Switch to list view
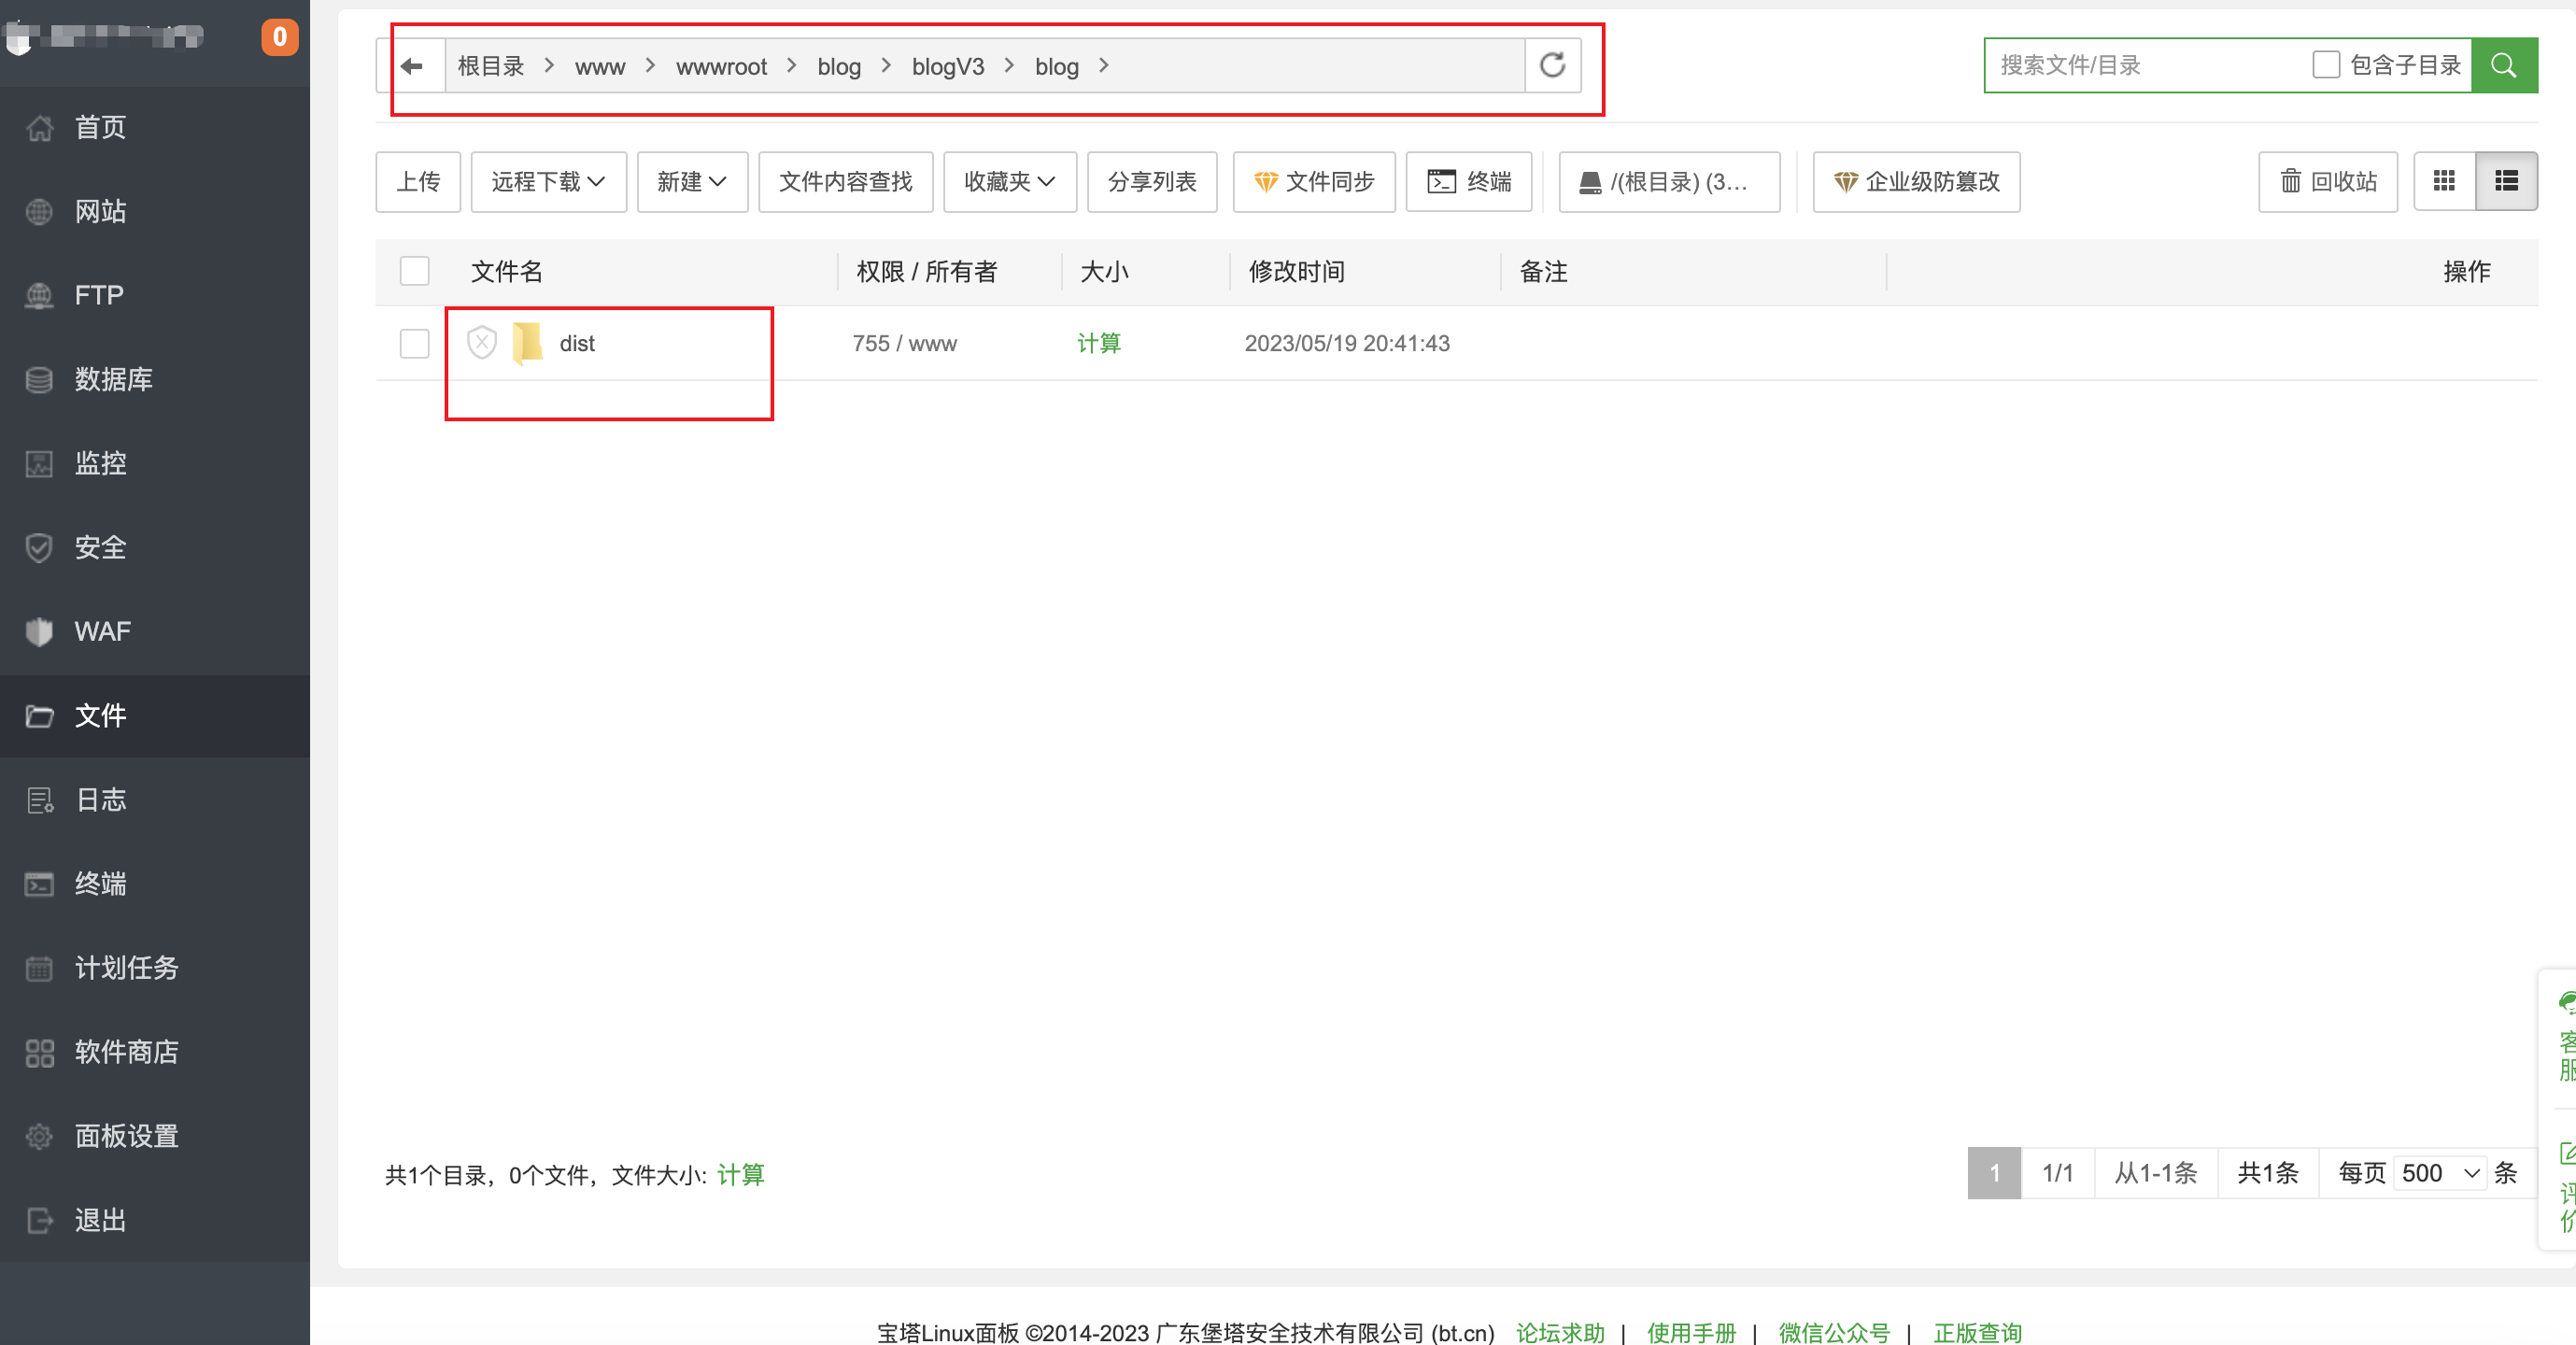 pos(2506,181)
